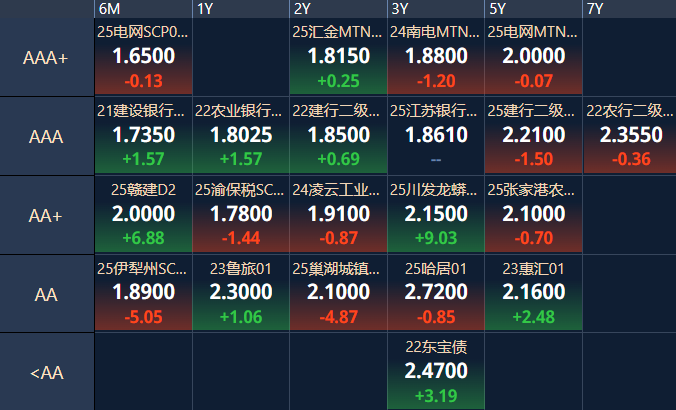Click the <AA rating row header
This screenshot has width=676, height=410.
[x=46, y=372]
